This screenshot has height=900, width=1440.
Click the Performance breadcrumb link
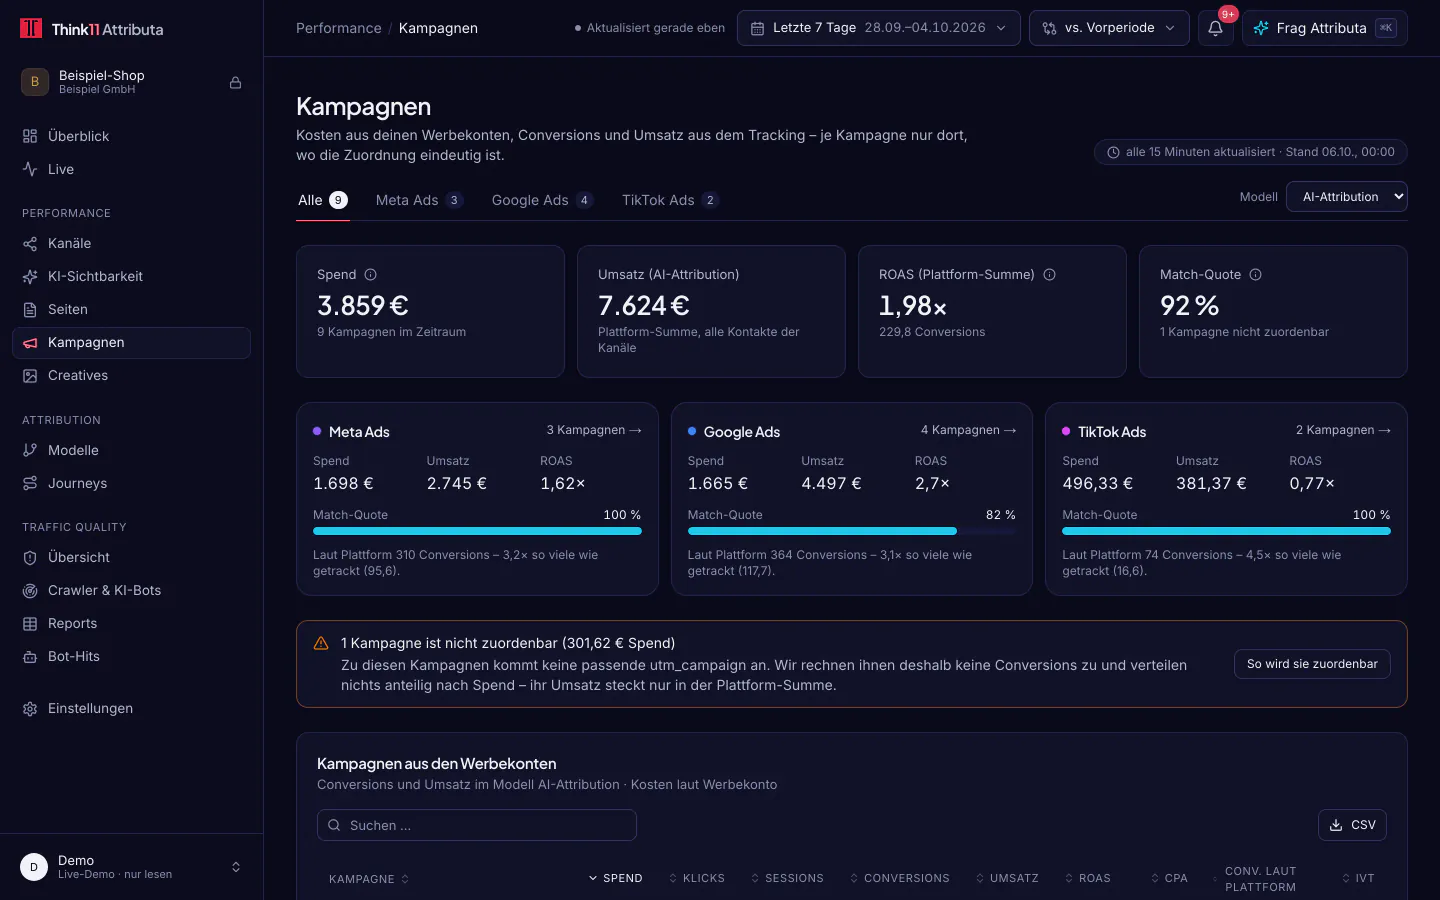coord(338,28)
